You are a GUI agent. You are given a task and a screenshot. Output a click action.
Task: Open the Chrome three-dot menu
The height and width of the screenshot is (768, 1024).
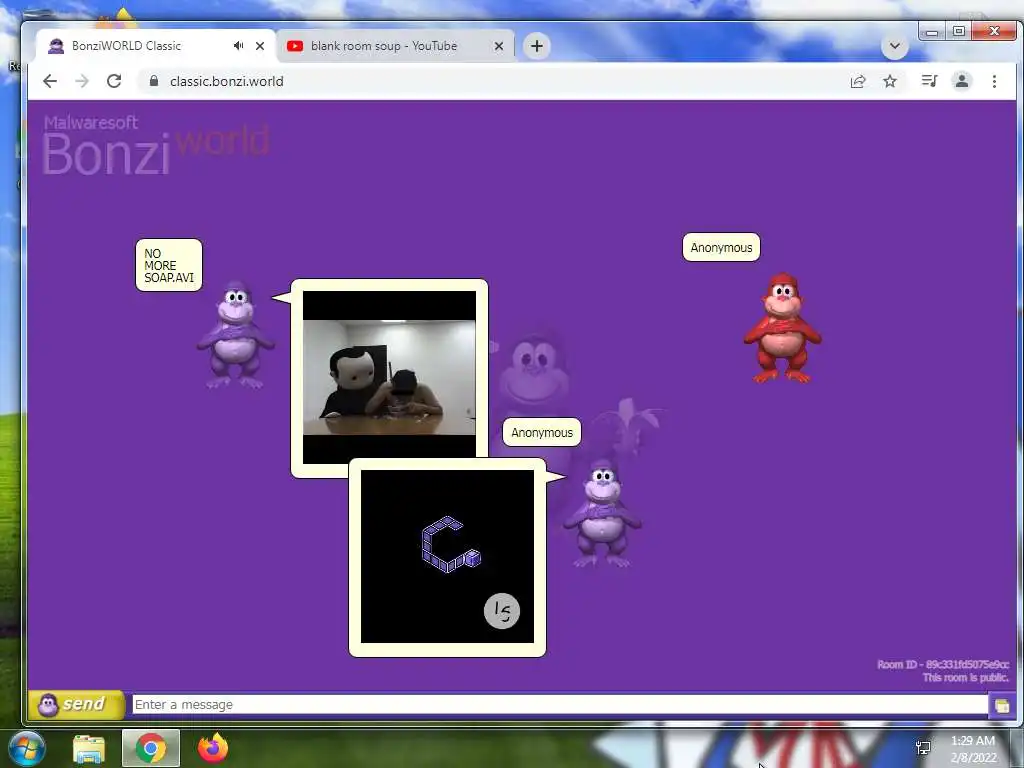click(994, 81)
